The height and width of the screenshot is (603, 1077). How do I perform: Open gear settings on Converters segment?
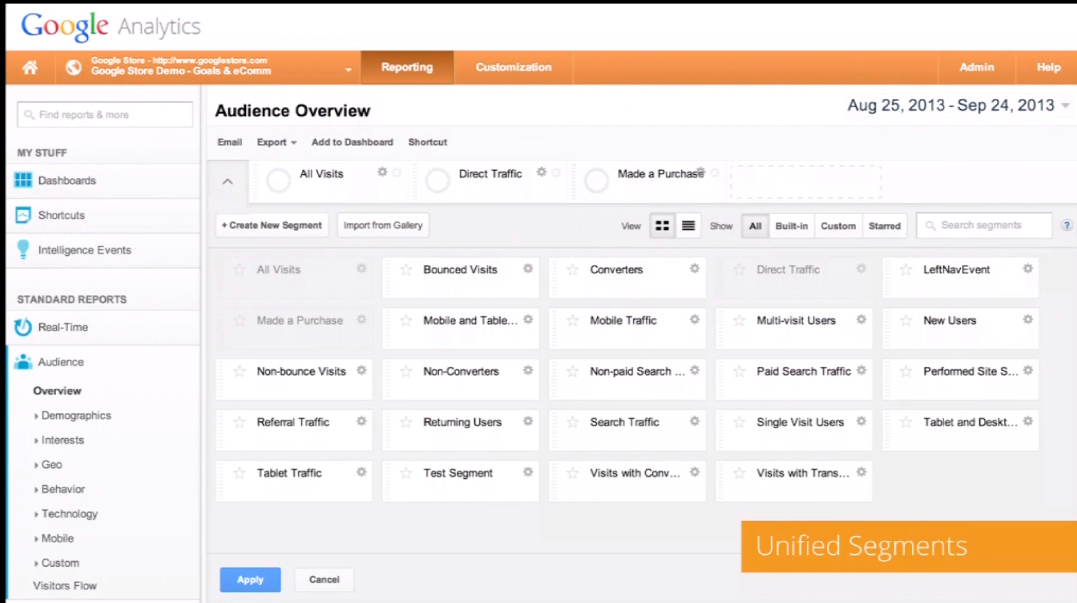(694, 269)
